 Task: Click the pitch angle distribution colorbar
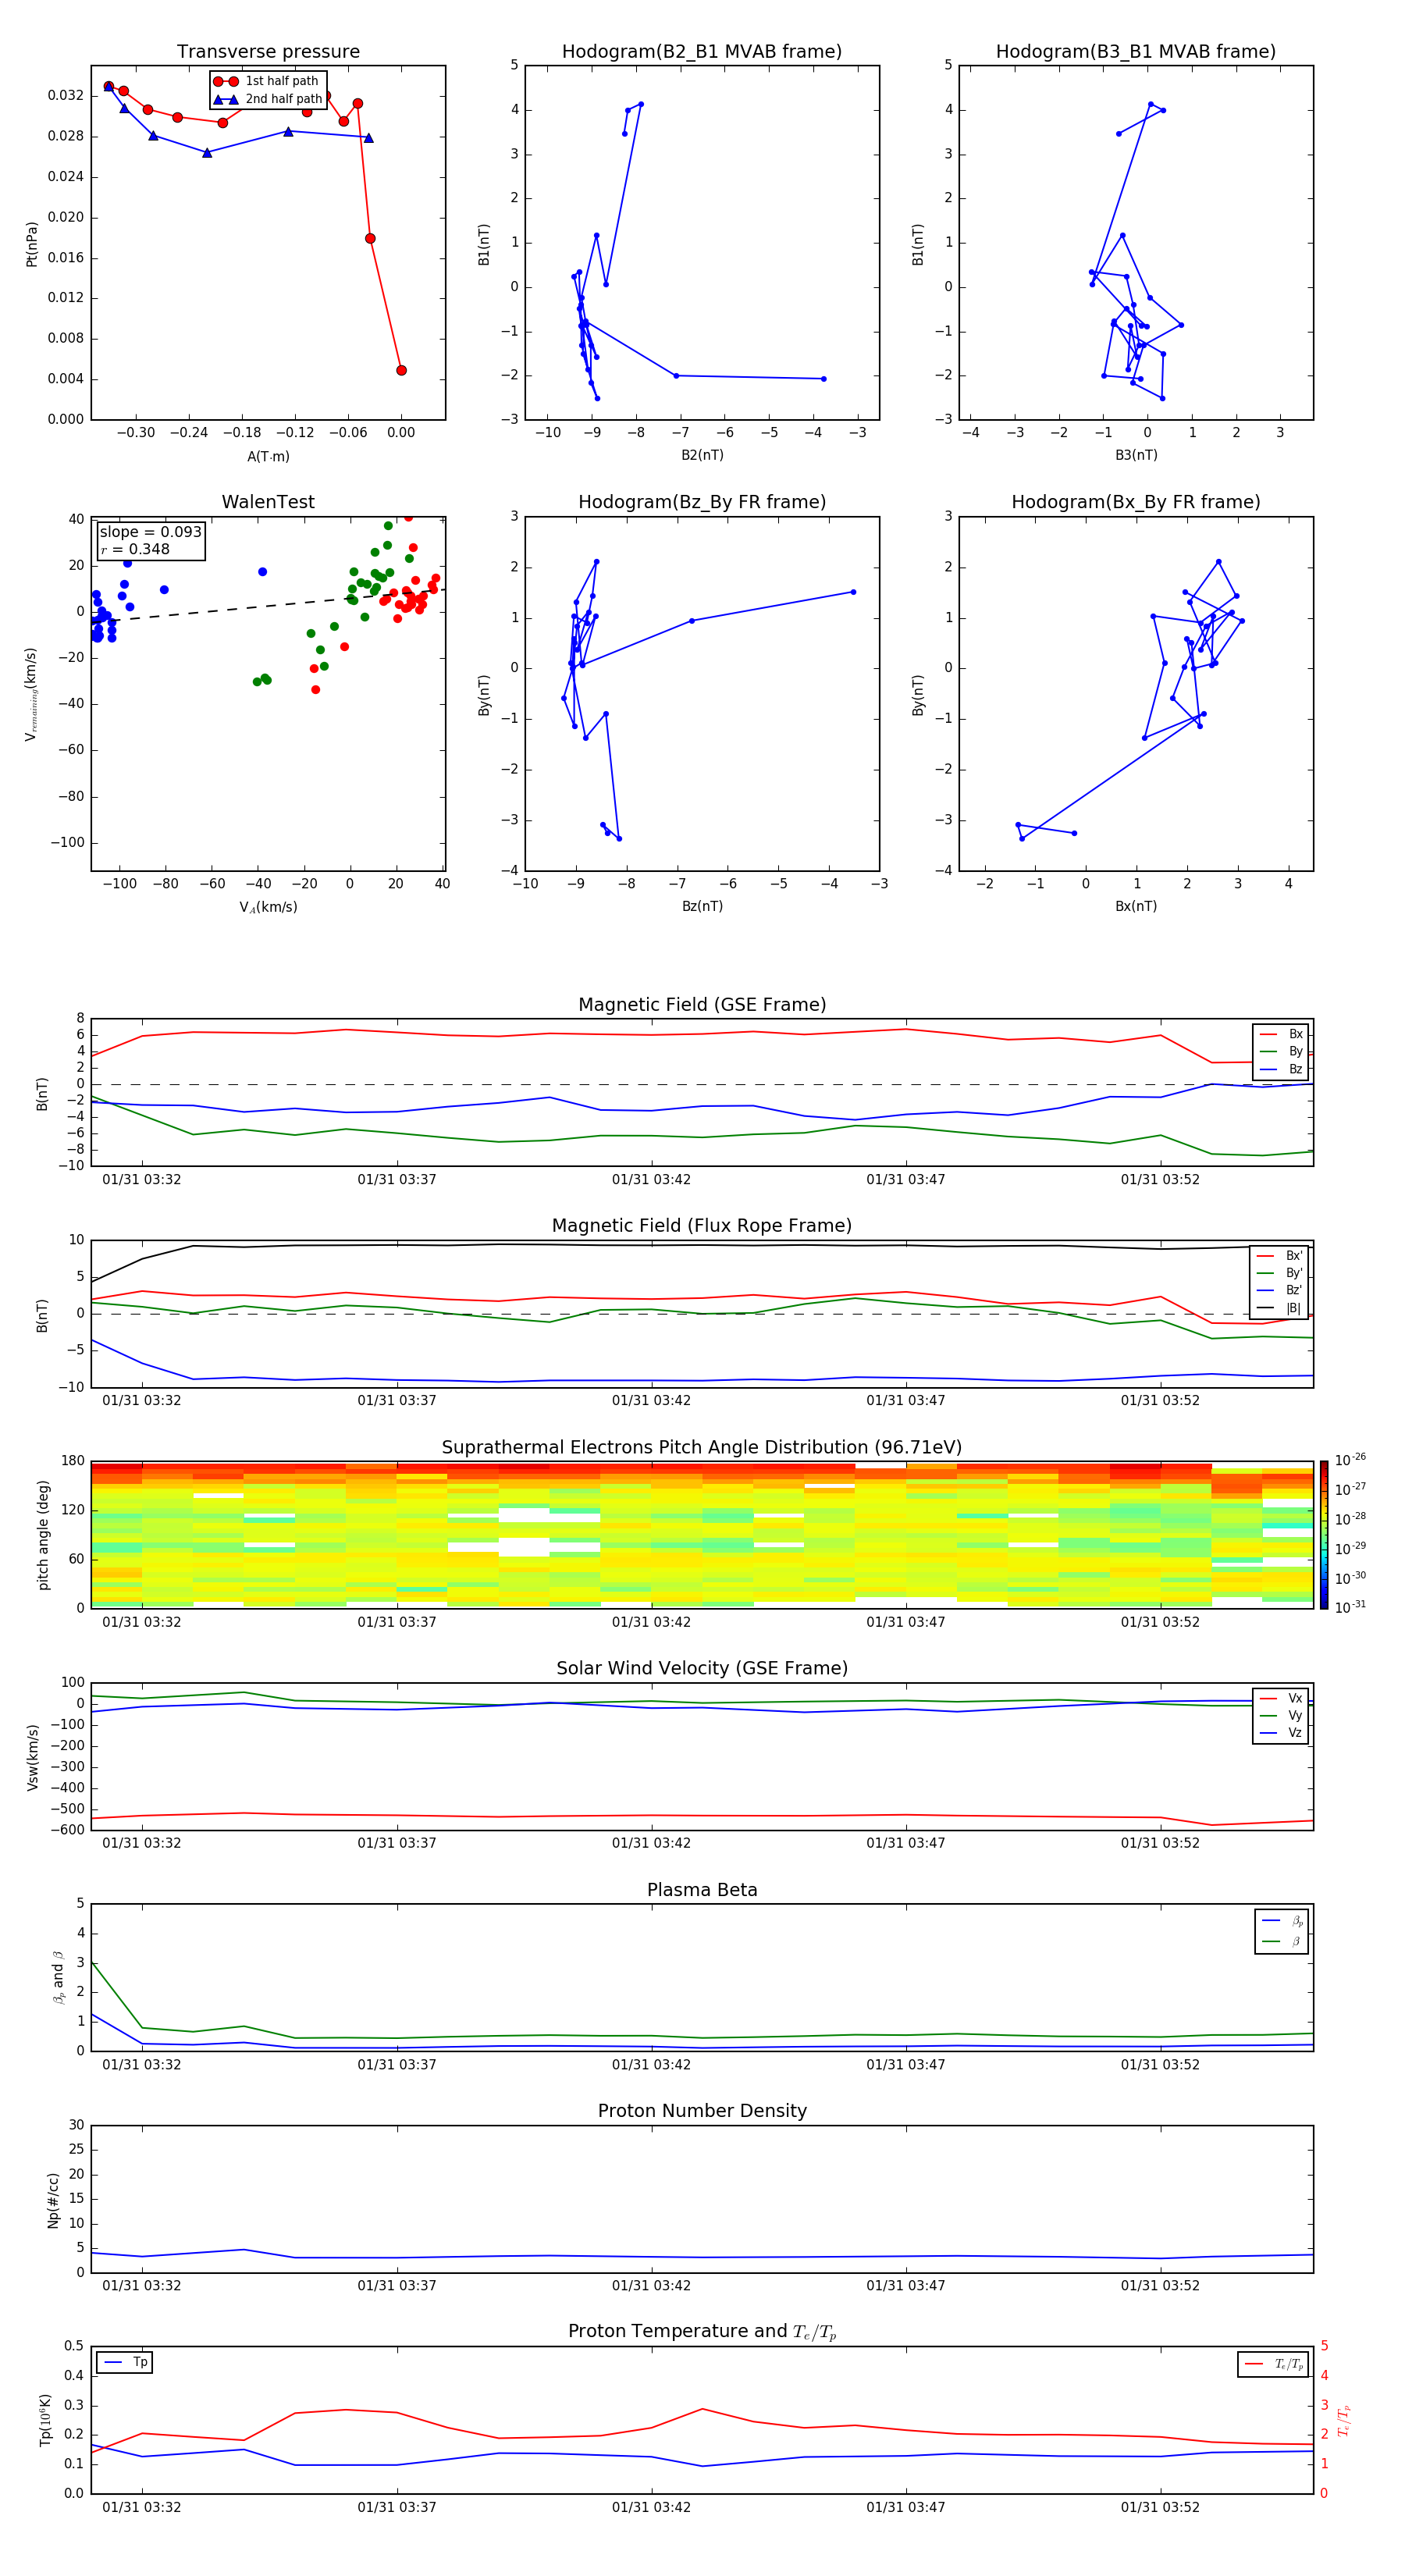1324,1535
